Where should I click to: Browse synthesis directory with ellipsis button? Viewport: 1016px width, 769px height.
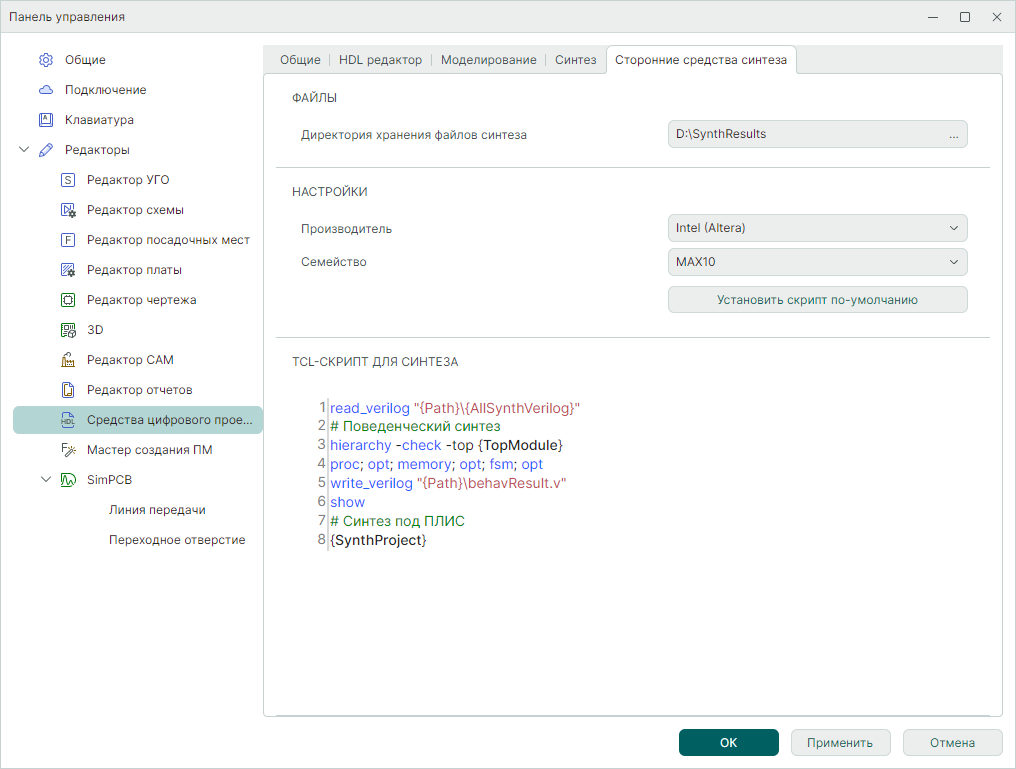[953, 134]
